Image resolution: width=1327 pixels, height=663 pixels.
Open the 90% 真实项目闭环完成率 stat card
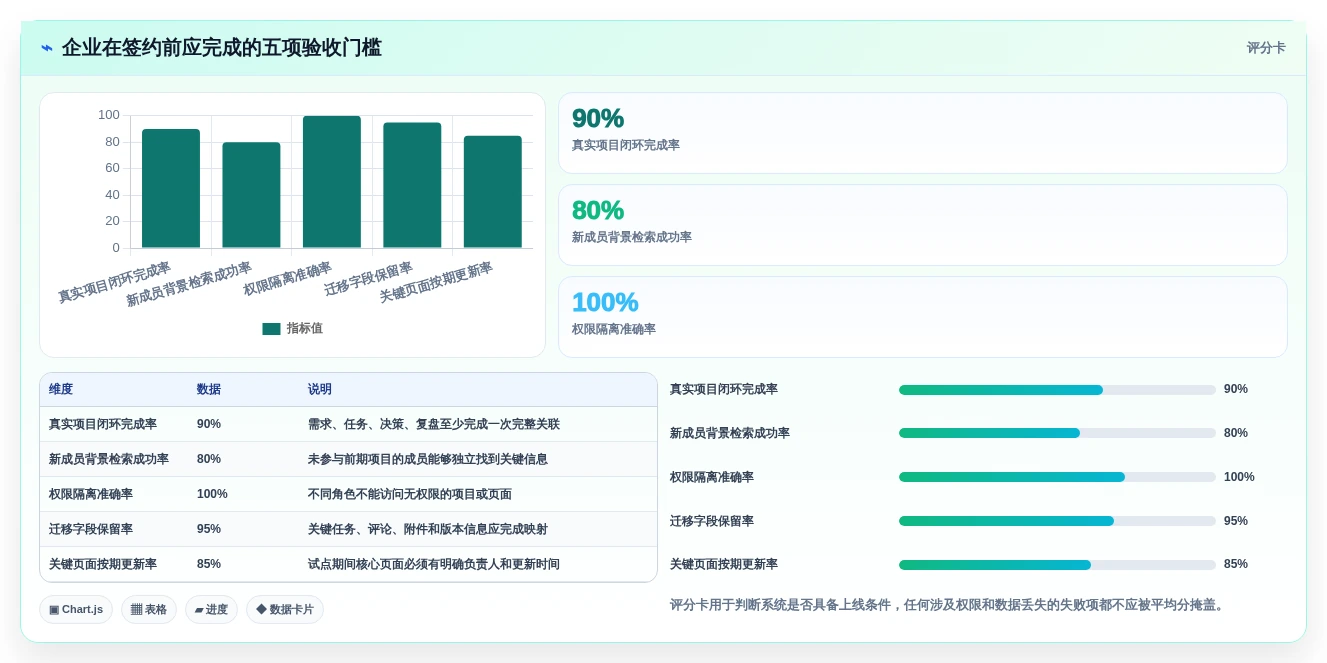(922, 133)
